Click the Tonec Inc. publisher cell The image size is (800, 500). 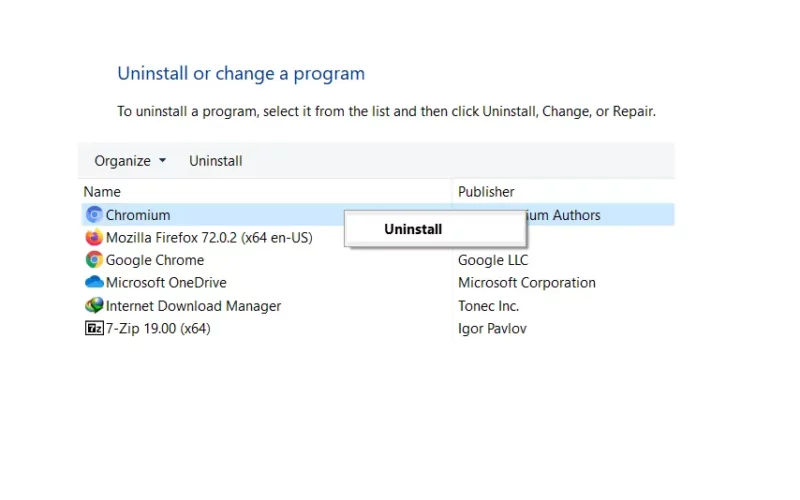point(488,306)
